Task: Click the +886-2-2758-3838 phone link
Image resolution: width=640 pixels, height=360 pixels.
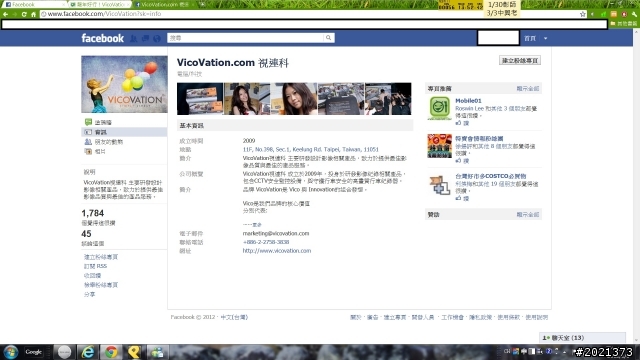Action: click(x=266, y=242)
